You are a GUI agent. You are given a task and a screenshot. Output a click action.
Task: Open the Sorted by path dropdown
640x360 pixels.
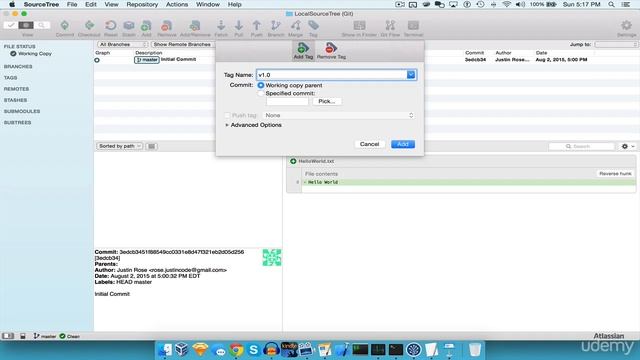[x=120, y=146]
